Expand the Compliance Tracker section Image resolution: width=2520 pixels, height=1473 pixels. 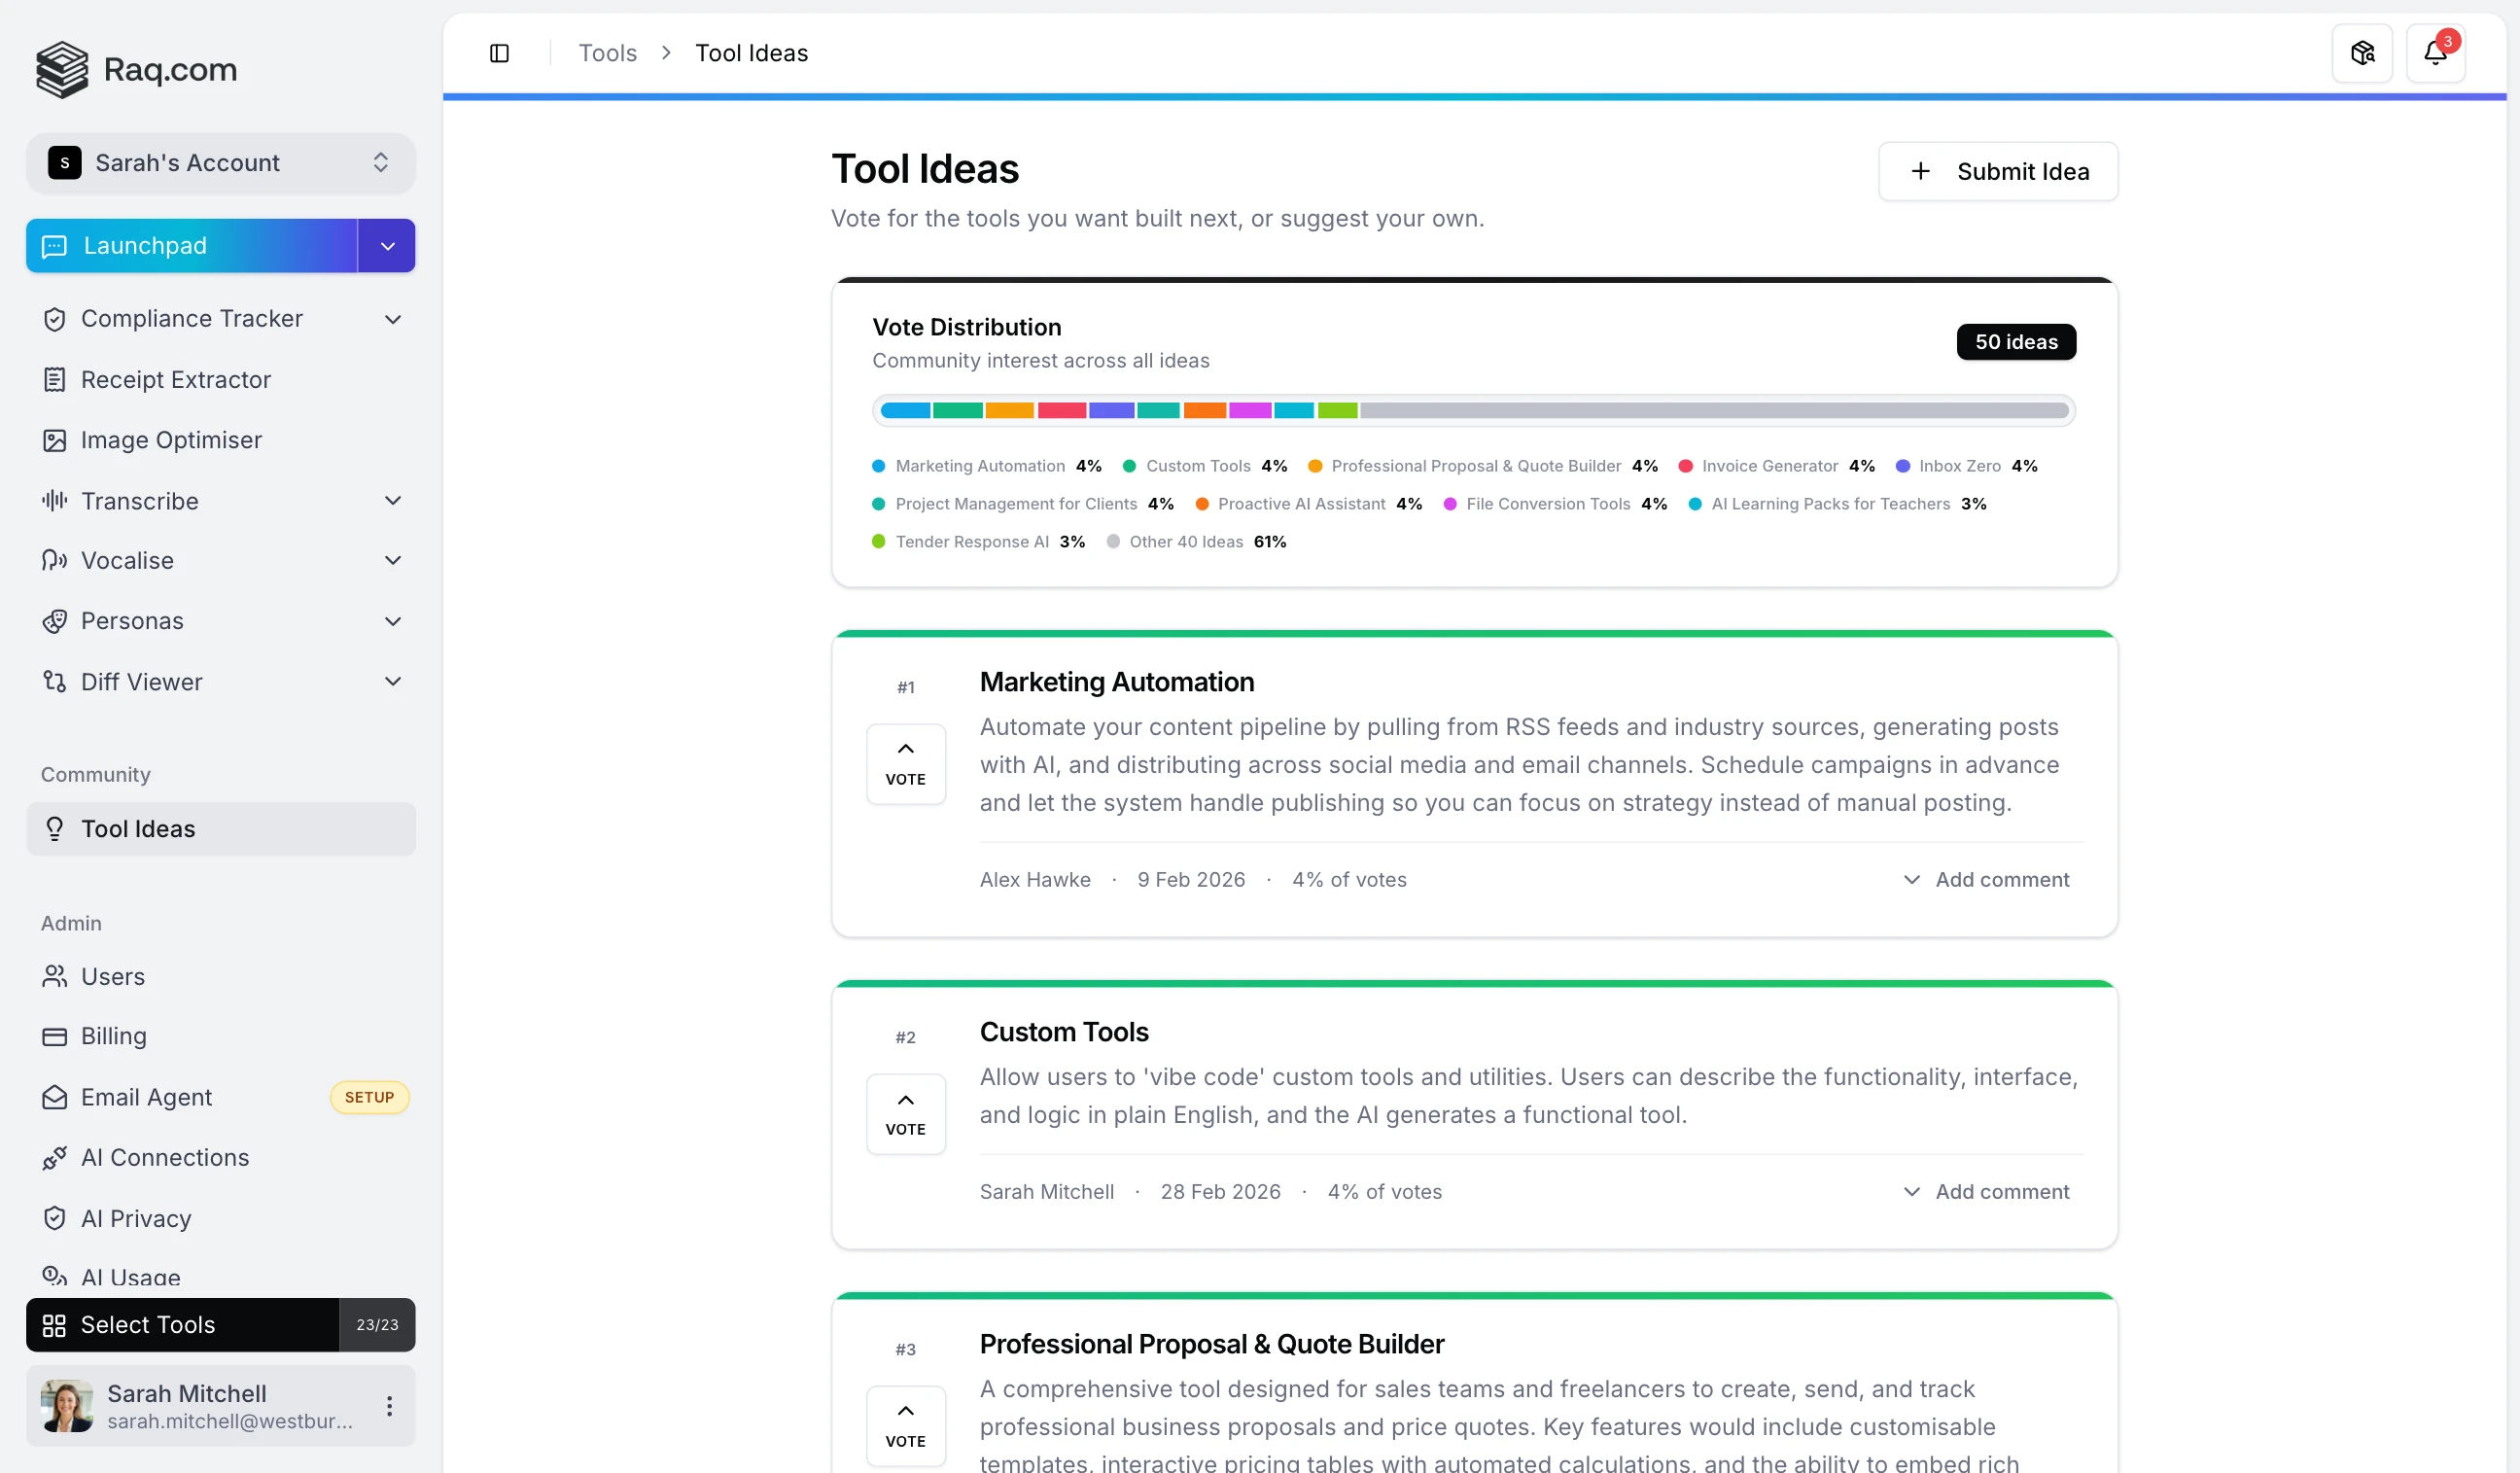(x=393, y=318)
